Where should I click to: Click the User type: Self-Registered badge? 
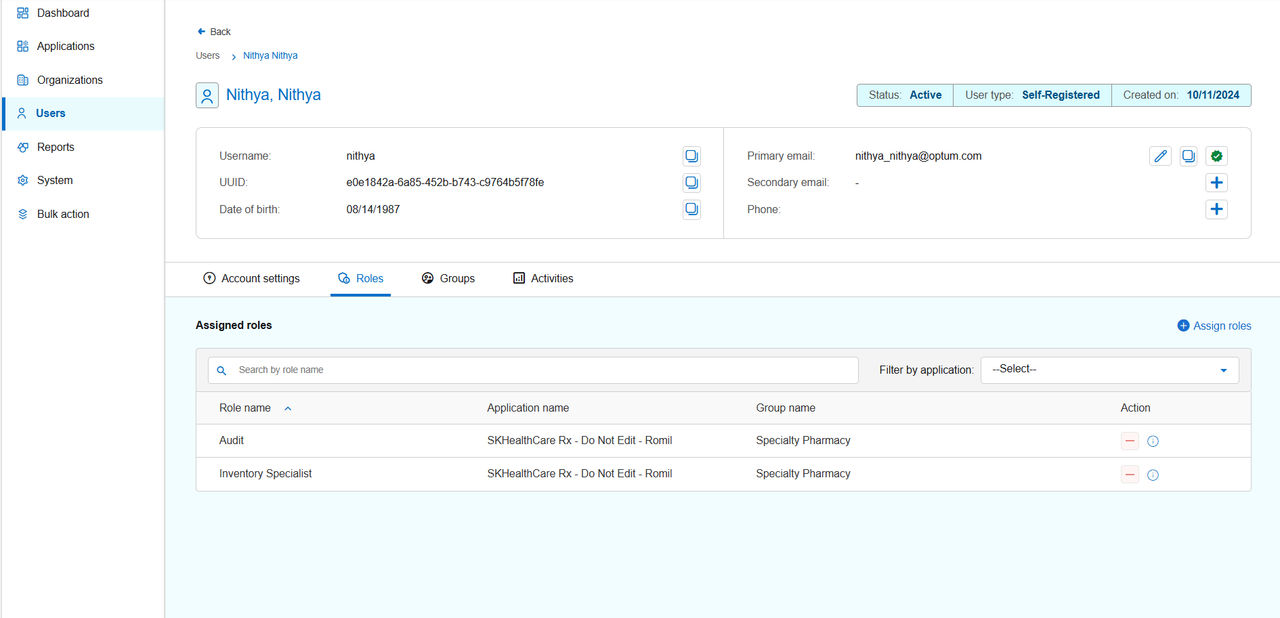coord(1032,95)
